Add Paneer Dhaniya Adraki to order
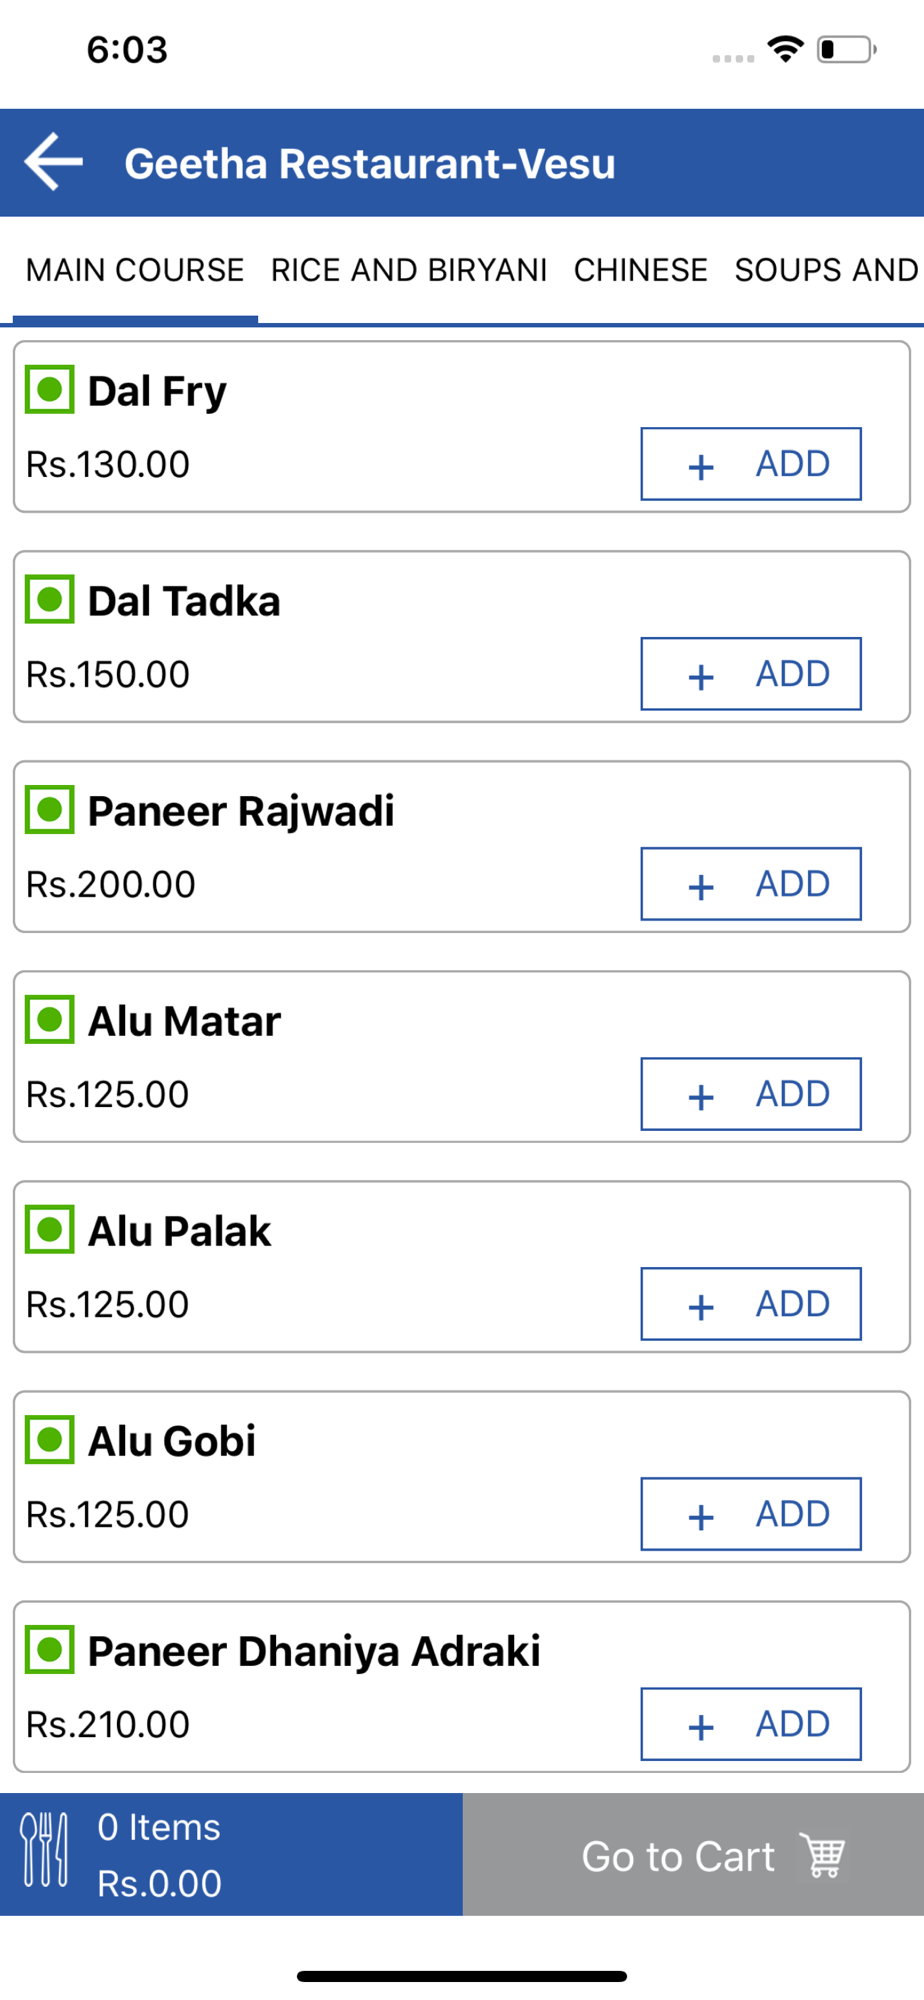The image size is (924, 2000). pyautogui.click(x=751, y=1724)
